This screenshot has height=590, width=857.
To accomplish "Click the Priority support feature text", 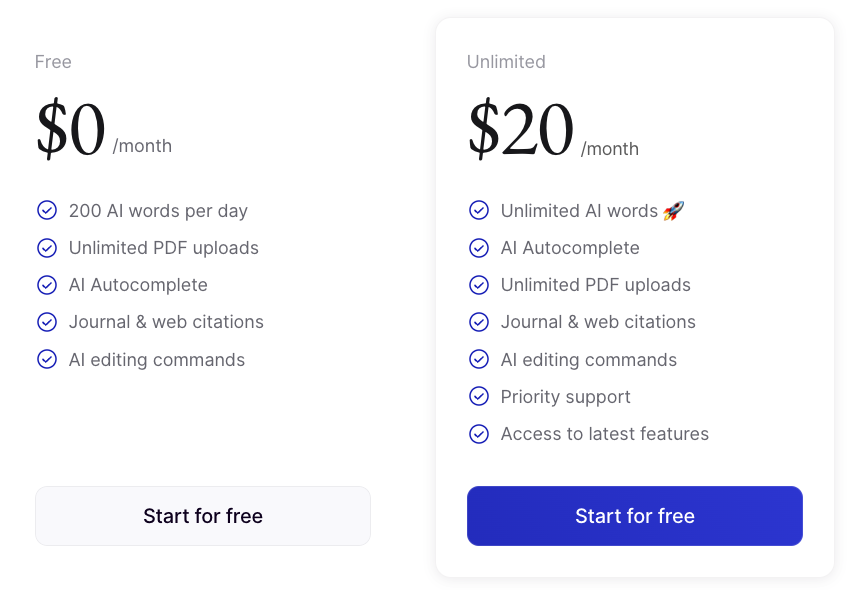I will [565, 397].
